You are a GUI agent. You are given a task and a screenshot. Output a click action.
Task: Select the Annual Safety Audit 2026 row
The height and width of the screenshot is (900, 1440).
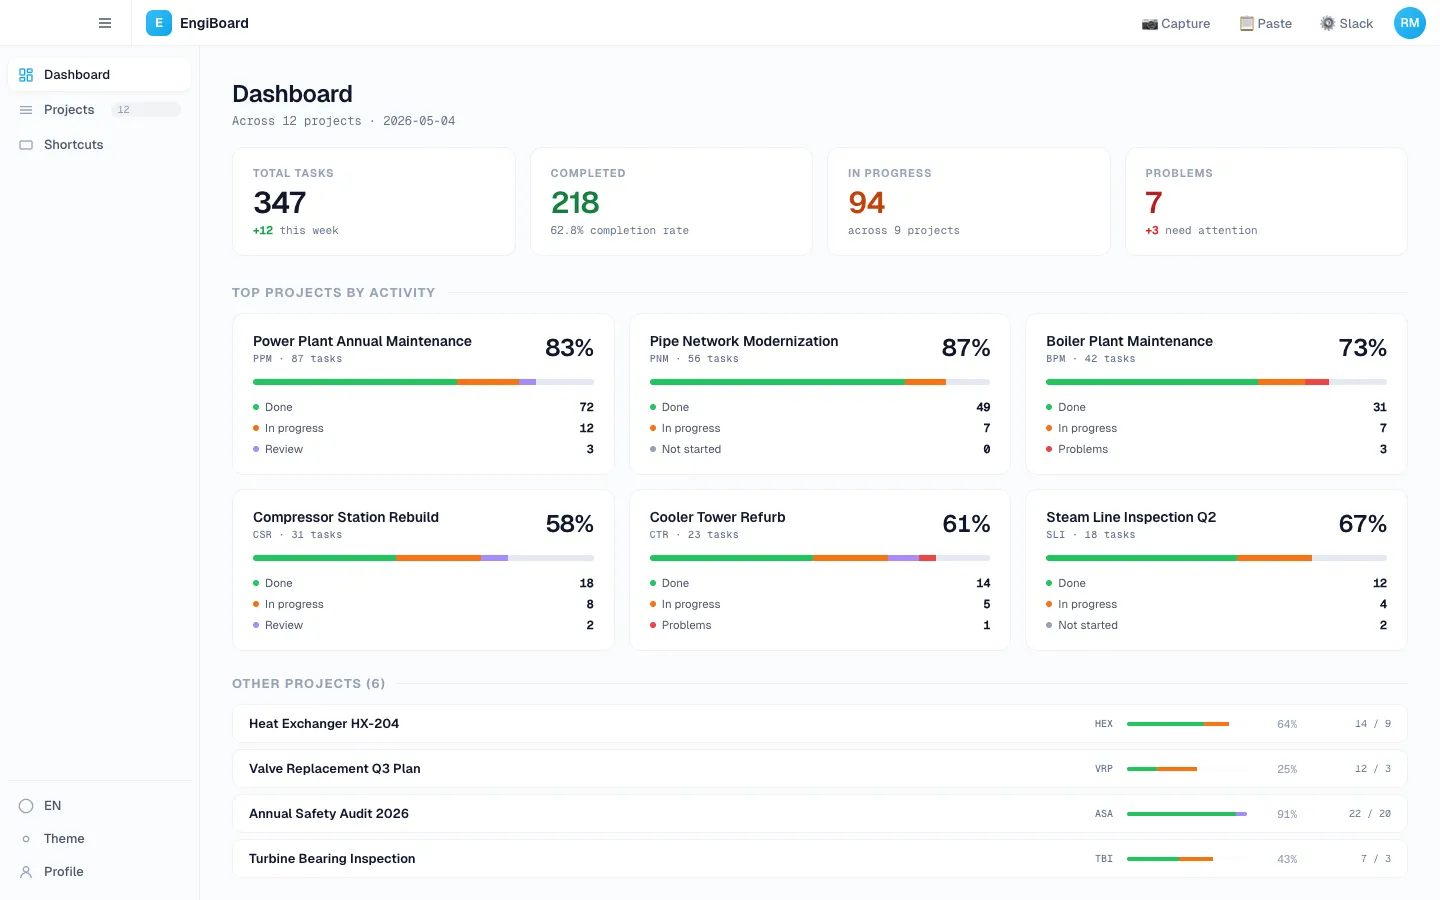[820, 814]
